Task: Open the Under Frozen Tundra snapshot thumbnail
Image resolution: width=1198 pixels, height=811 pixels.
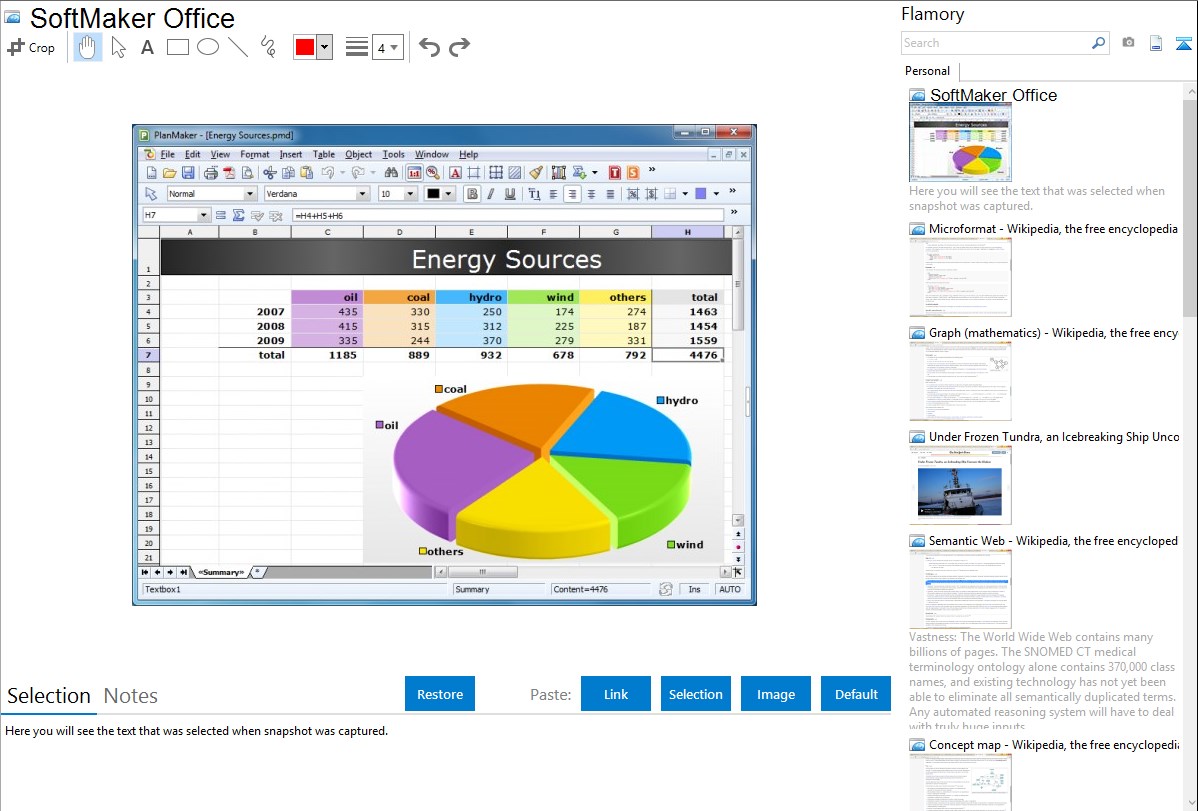Action: click(960, 485)
